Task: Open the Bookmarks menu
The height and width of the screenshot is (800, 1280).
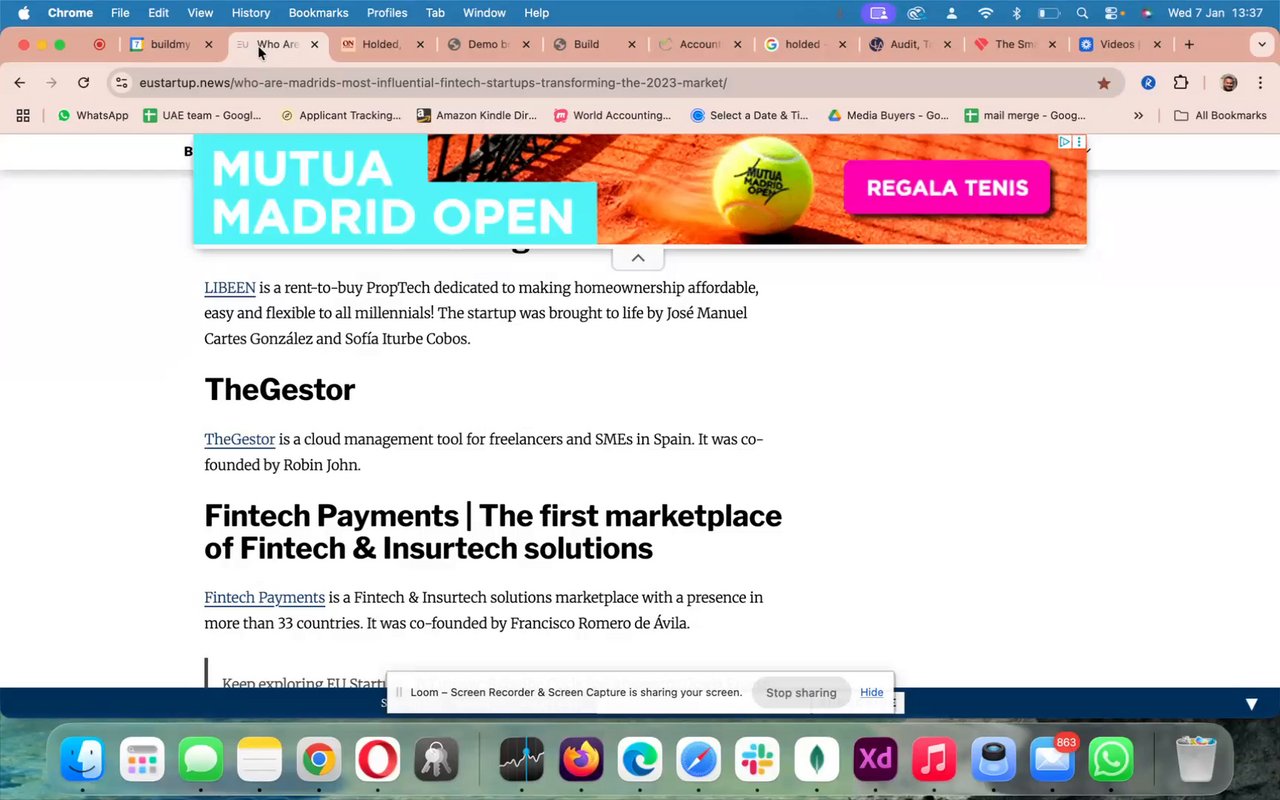Action: click(318, 13)
